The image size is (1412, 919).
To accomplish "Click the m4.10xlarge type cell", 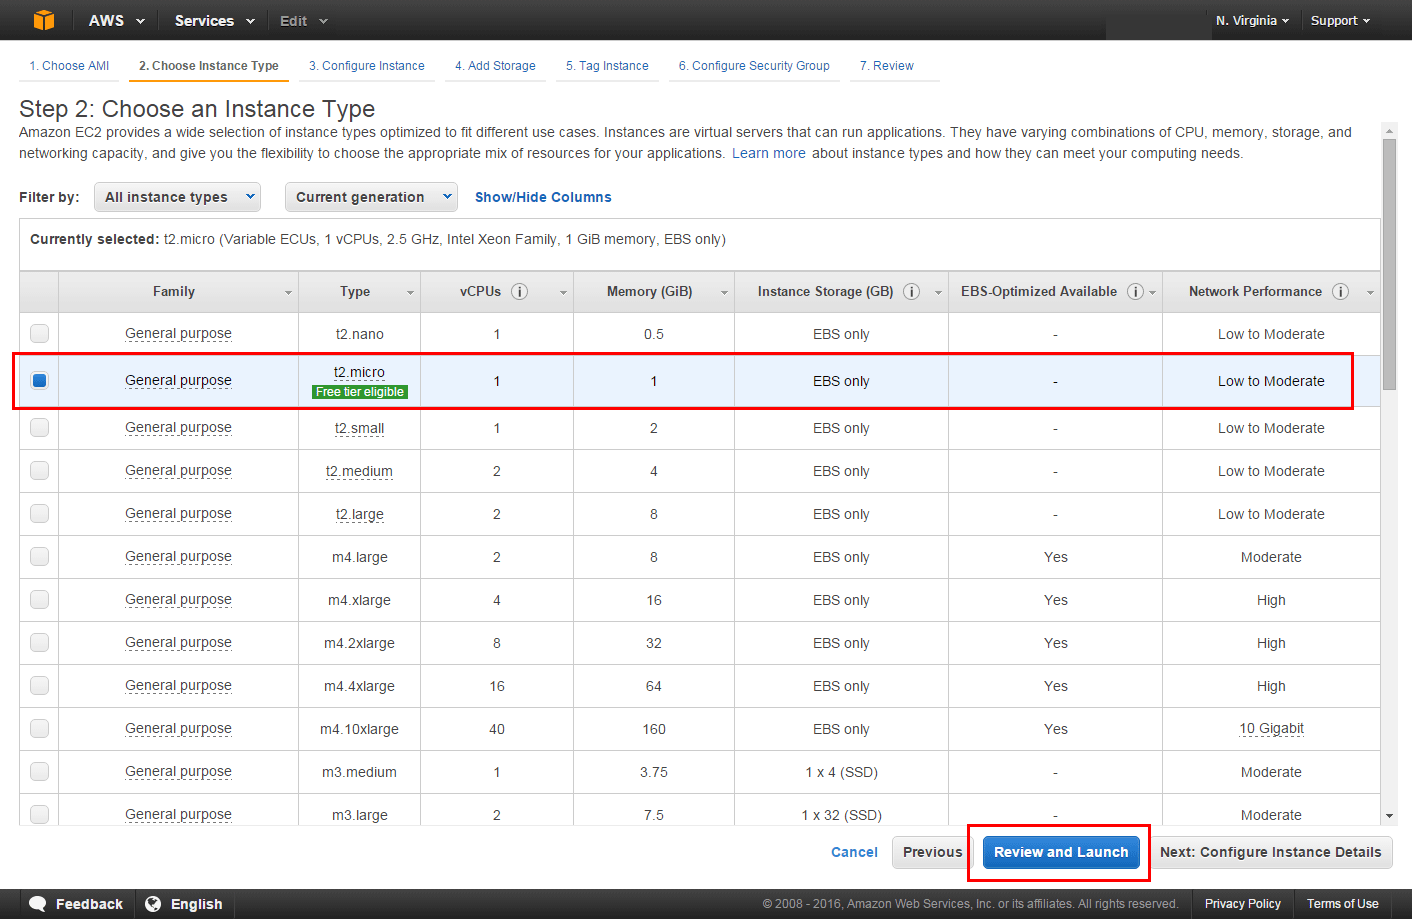I will 359,729.
